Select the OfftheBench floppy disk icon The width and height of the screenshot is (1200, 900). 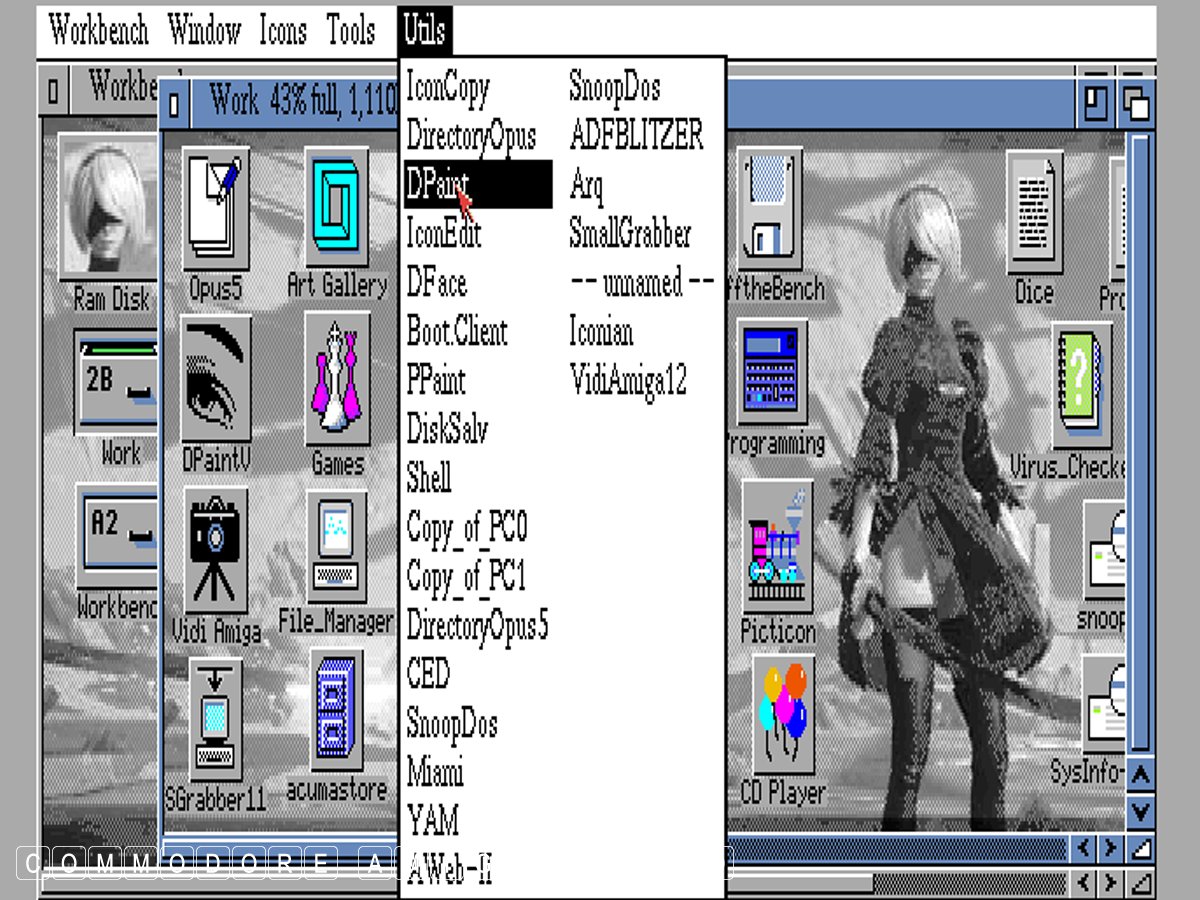tap(770, 211)
